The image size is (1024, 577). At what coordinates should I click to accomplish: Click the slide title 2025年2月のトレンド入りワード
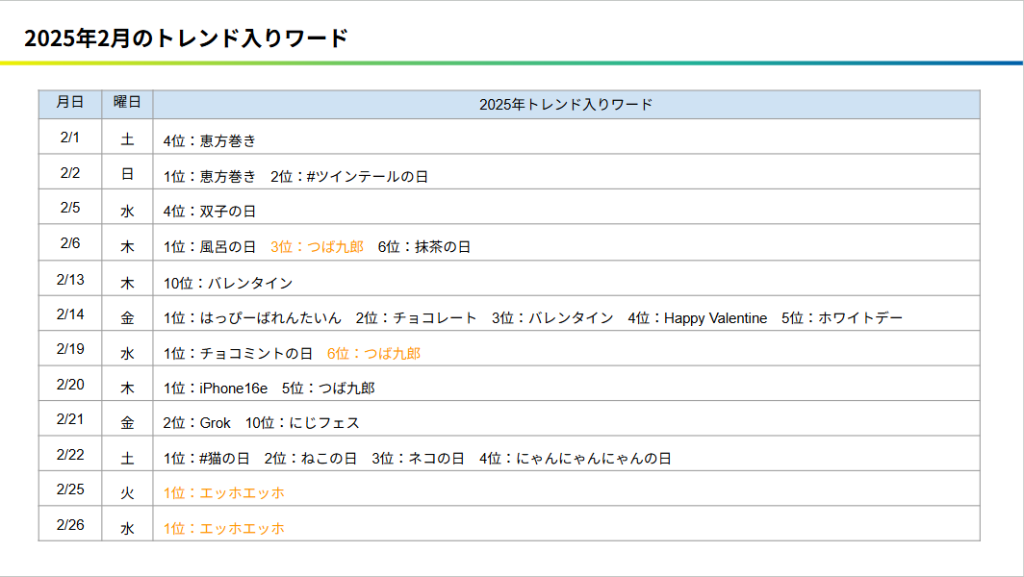coord(186,38)
